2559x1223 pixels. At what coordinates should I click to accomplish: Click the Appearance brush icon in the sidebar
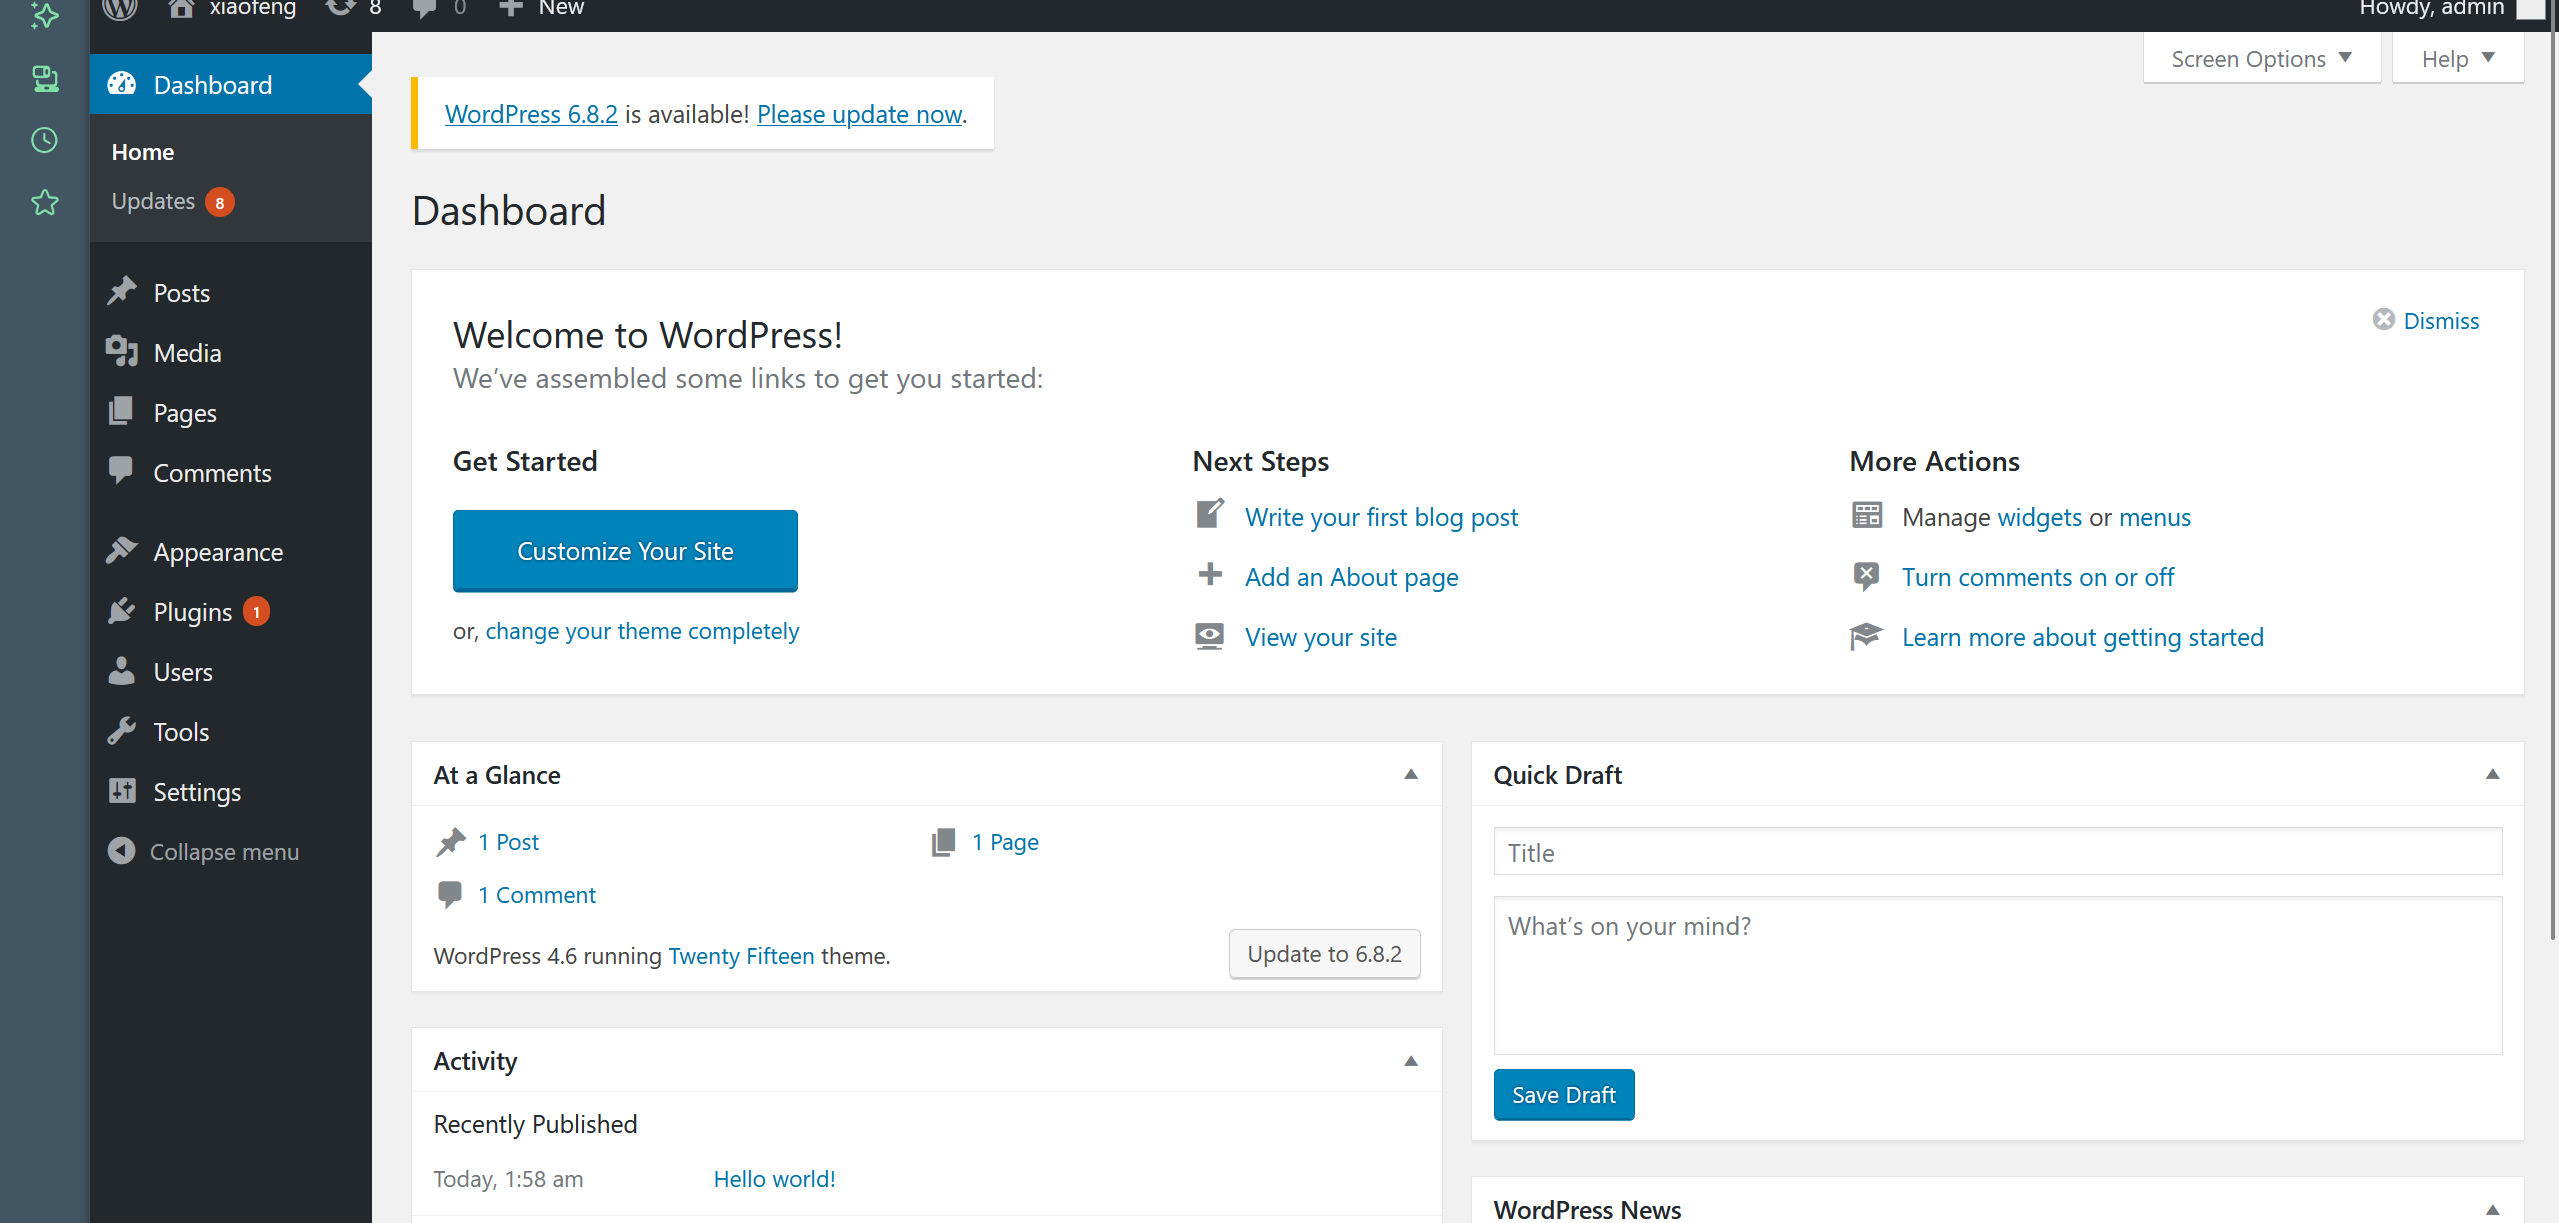(x=122, y=550)
